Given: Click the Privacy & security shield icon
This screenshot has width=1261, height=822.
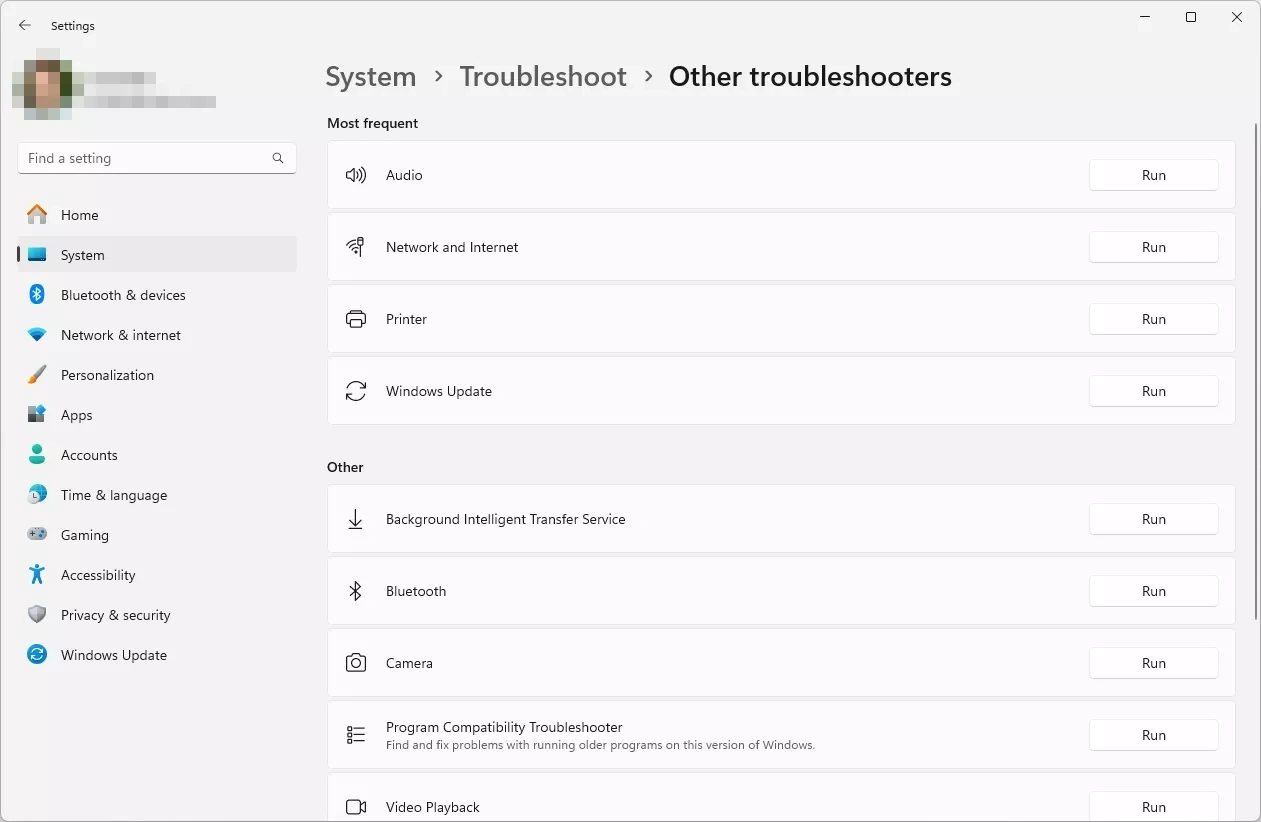Looking at the screenshot, I should 37,614.
